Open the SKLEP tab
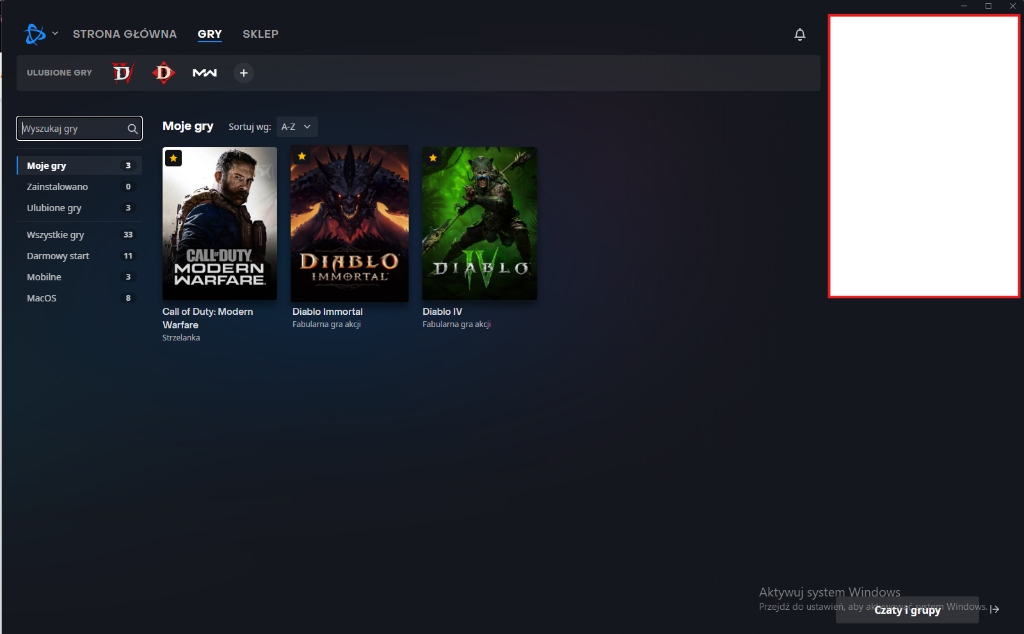 coord(261,34)
